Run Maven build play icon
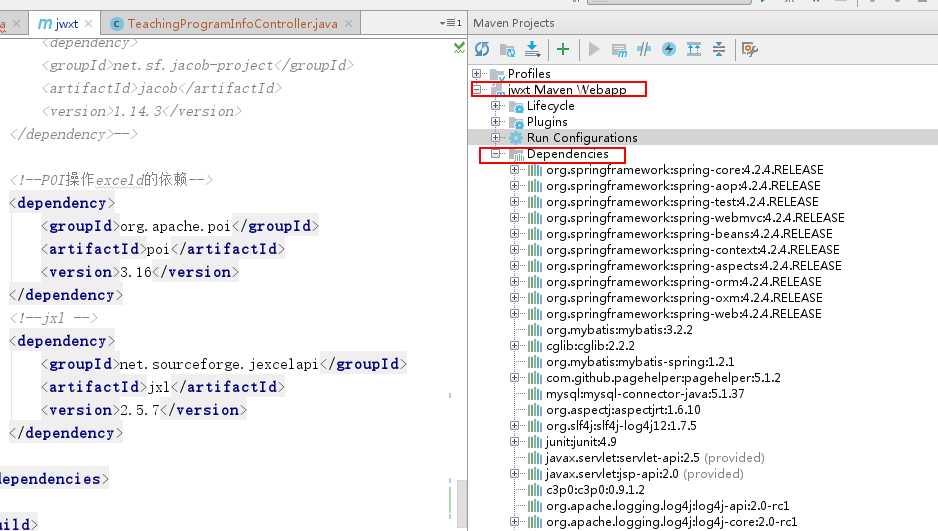This screenshot has width=938, height=531. 594,49
